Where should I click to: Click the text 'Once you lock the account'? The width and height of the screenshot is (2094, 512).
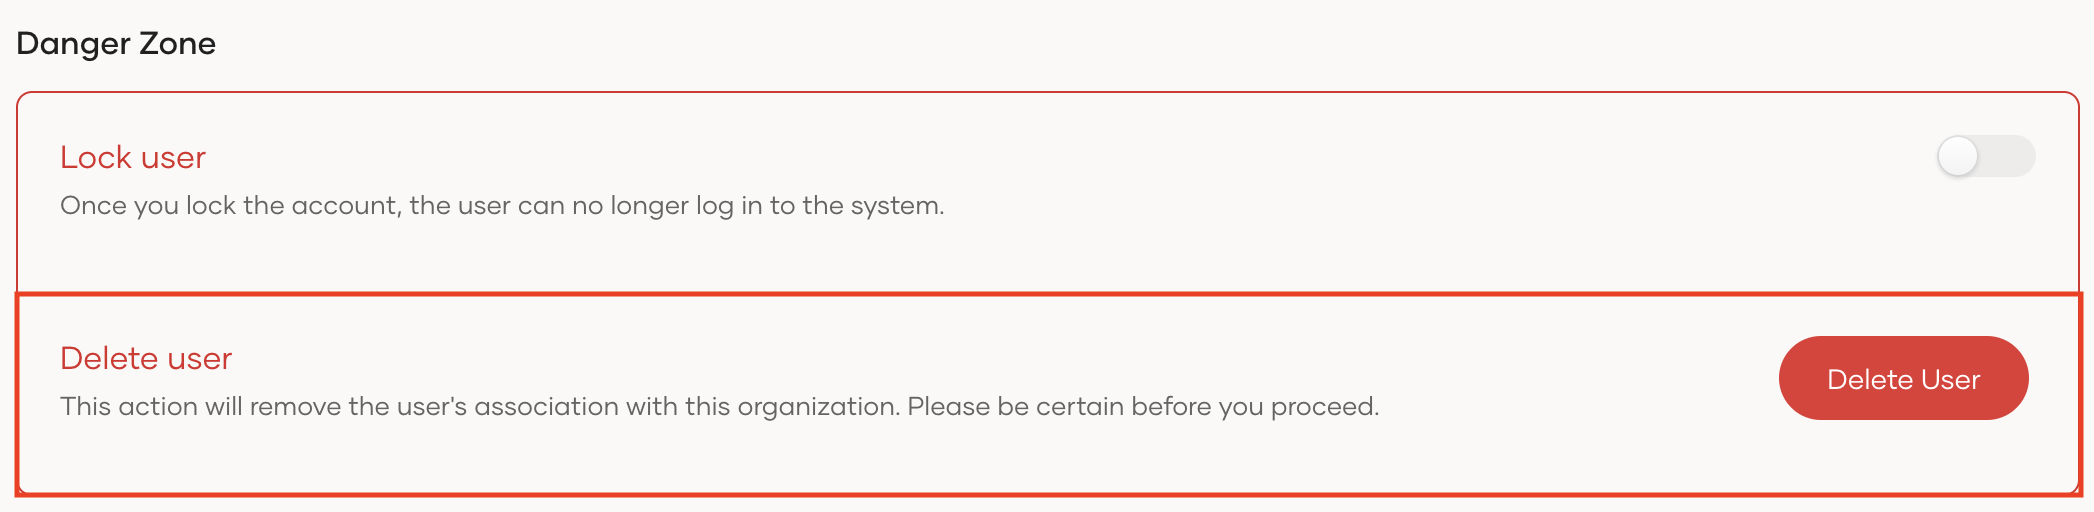[x=229, y=206]
